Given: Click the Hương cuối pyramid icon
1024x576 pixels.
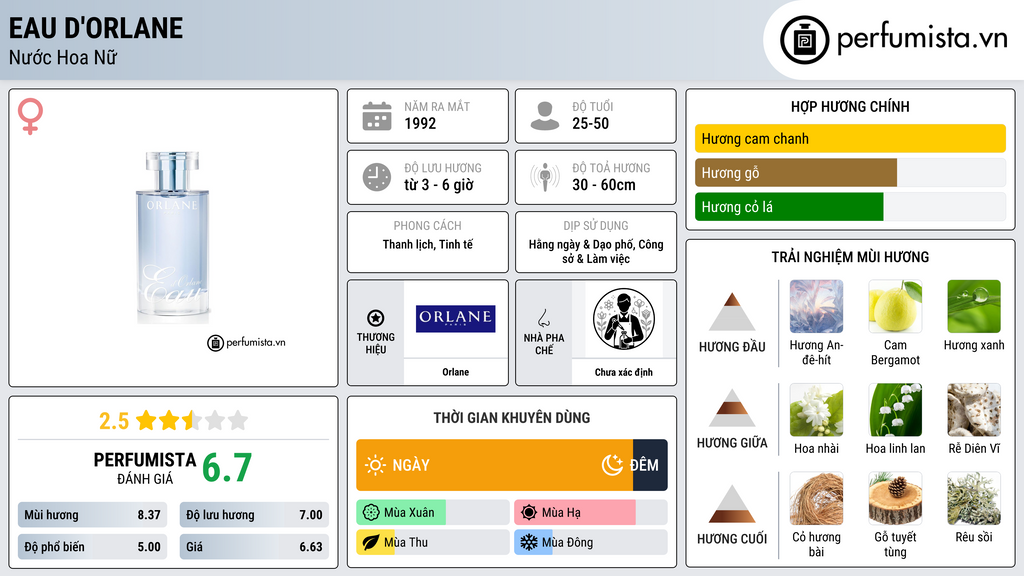Looking at the screenshot, I should (x=732, y=504).
